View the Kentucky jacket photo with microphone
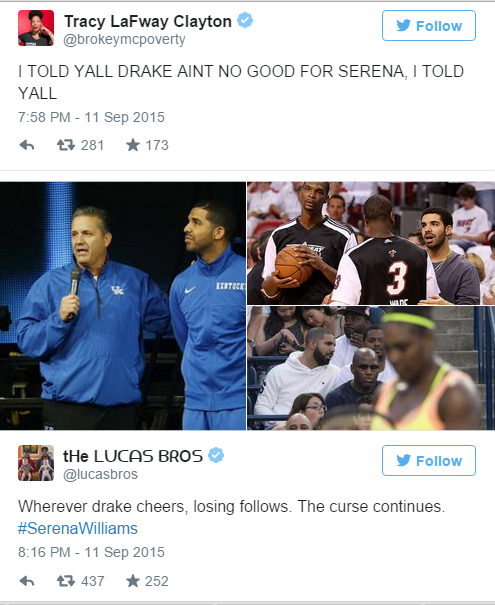The image size is (495, 605). click(x=123, y=306)
